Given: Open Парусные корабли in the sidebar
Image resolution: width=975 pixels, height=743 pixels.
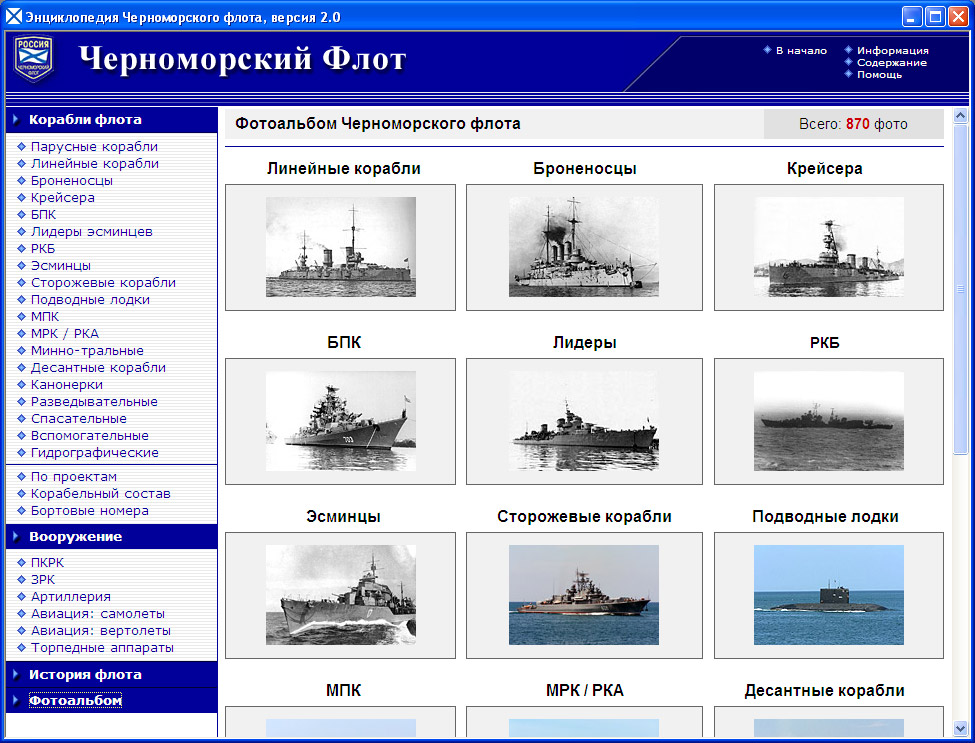Looking at the screenshot, I should click(95, 147).
